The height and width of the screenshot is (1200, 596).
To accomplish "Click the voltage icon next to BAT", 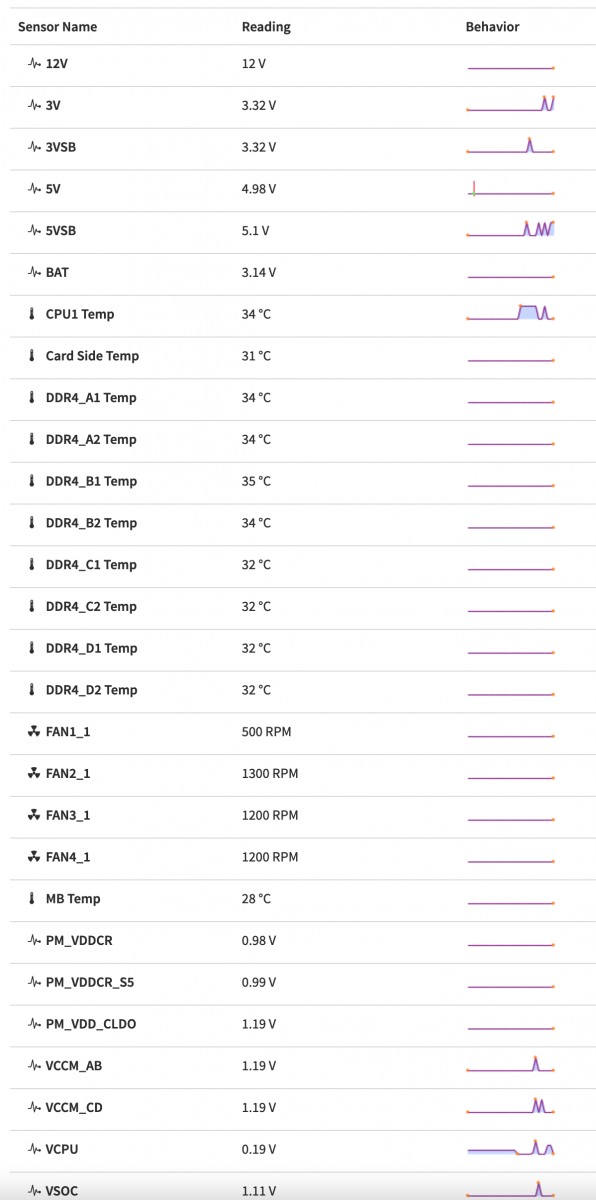I will click(34, 272).
